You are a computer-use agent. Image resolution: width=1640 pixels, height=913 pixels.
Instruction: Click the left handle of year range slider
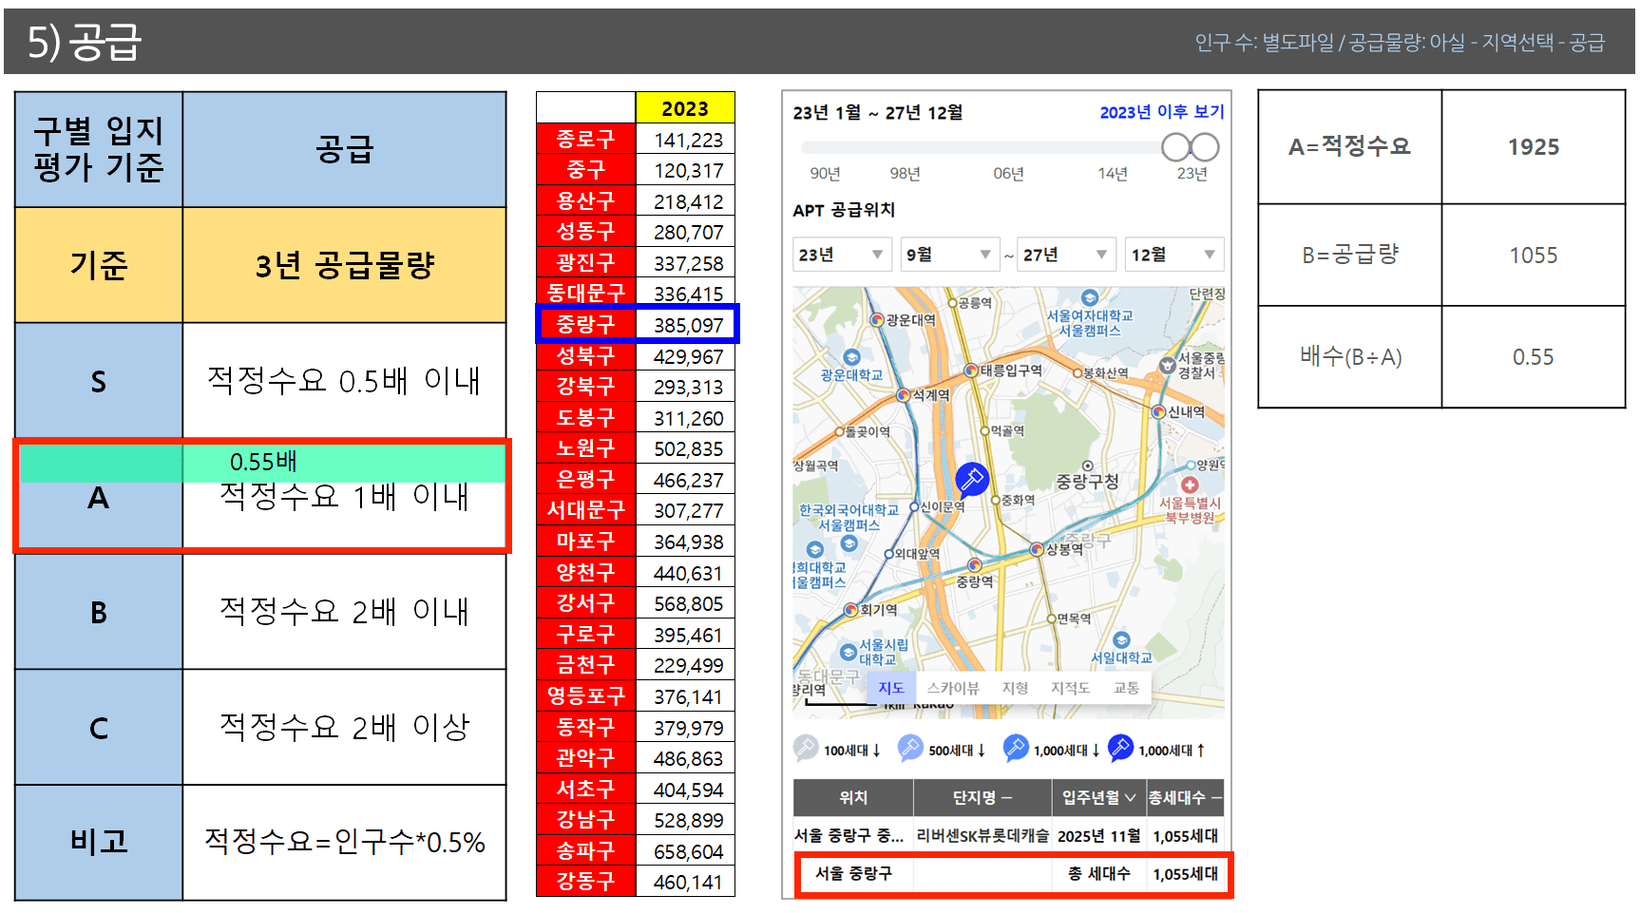(x=1176, y=148)
